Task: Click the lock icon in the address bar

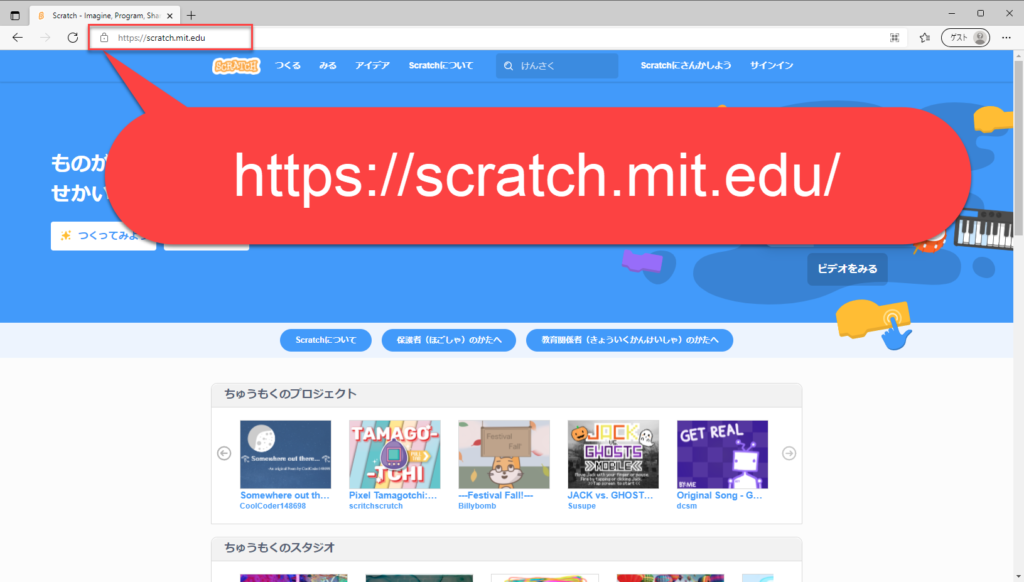Action: click(x=104, y=38)
